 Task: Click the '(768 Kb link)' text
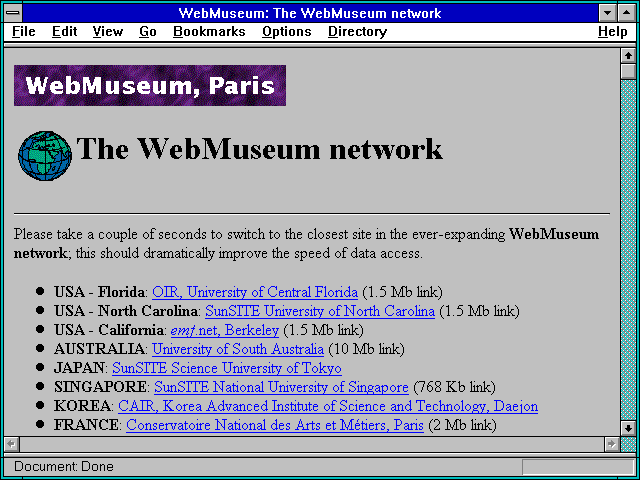454,387
